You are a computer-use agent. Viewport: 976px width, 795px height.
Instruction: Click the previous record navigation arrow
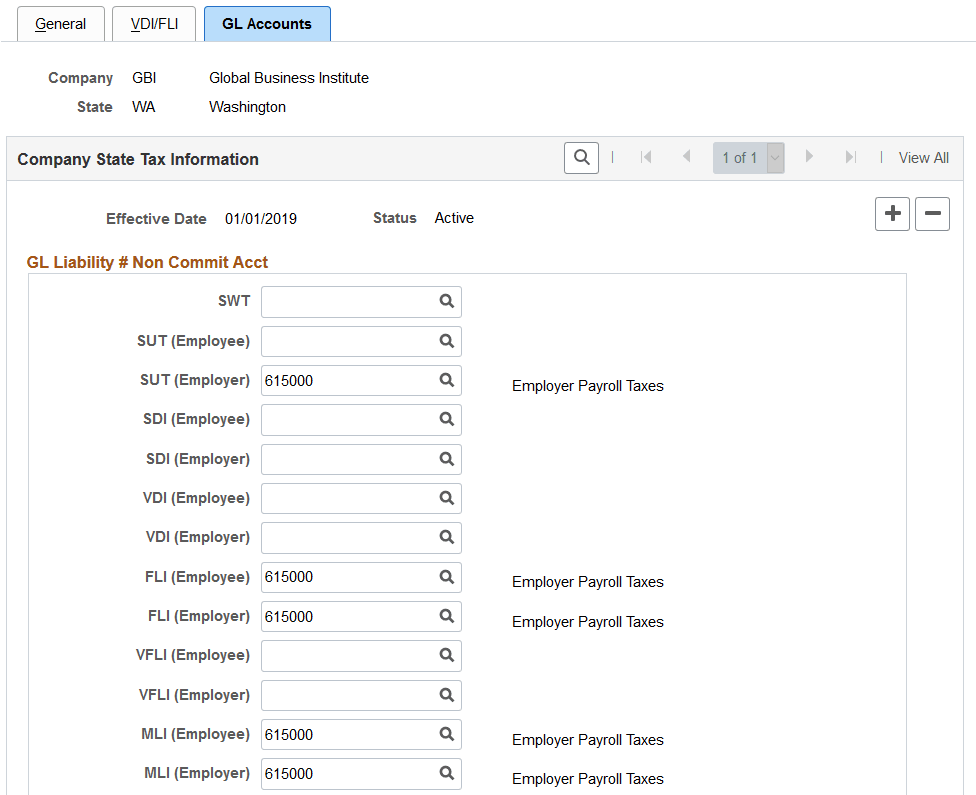(686, 157)
